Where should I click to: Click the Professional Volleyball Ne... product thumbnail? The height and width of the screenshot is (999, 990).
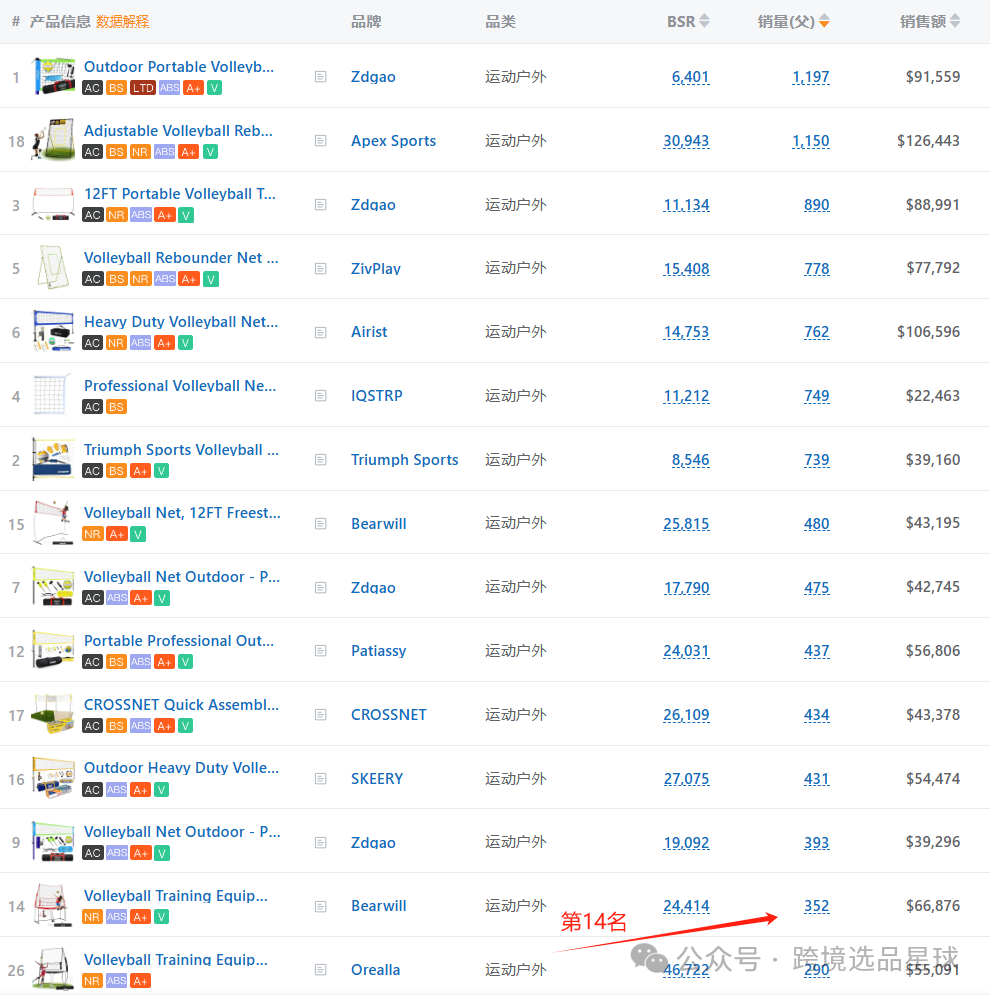(50, 395)
